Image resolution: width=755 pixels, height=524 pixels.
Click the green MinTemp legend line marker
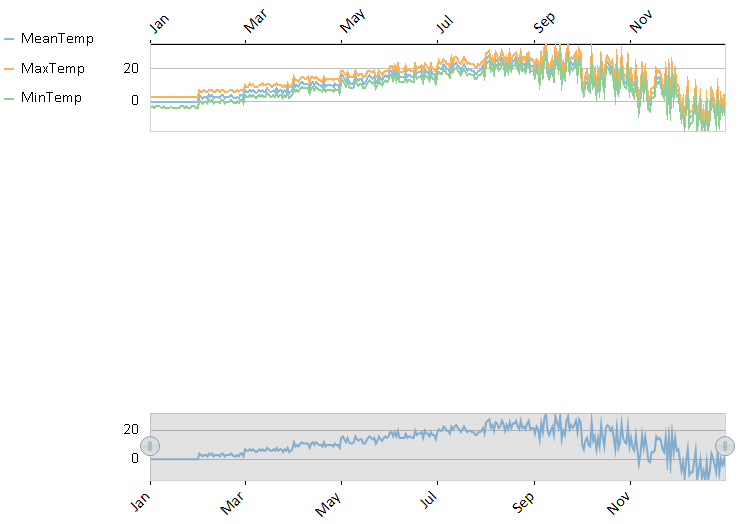coord(10,98)
